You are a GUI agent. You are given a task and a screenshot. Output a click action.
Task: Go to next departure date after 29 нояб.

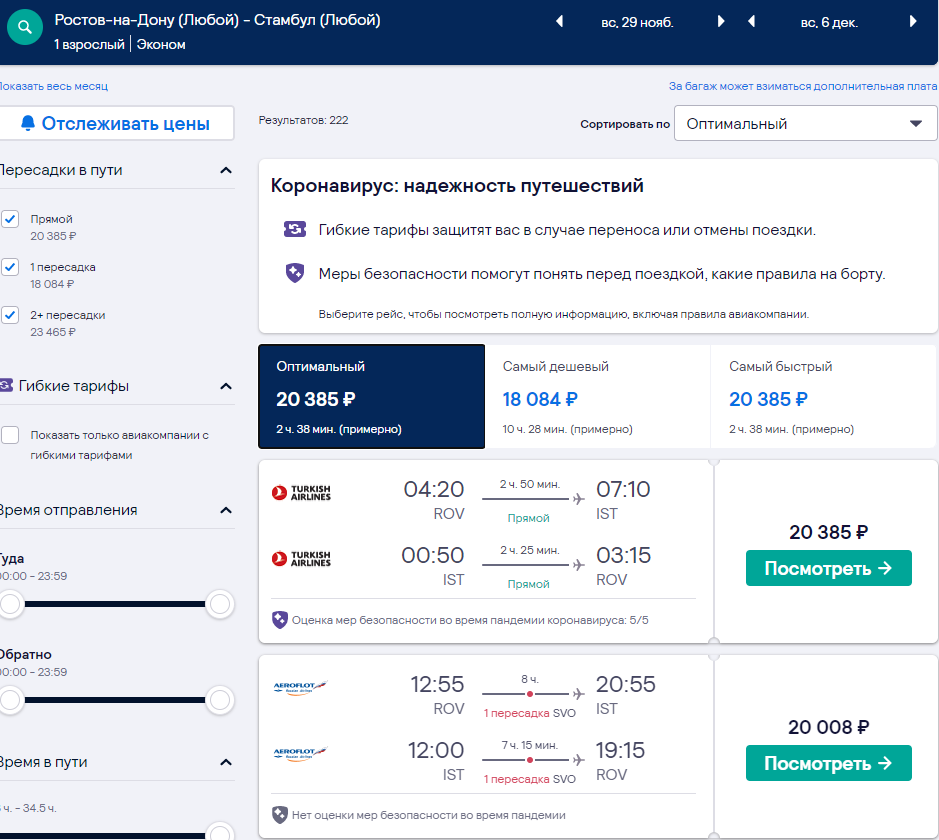click(x=721, y=22)
